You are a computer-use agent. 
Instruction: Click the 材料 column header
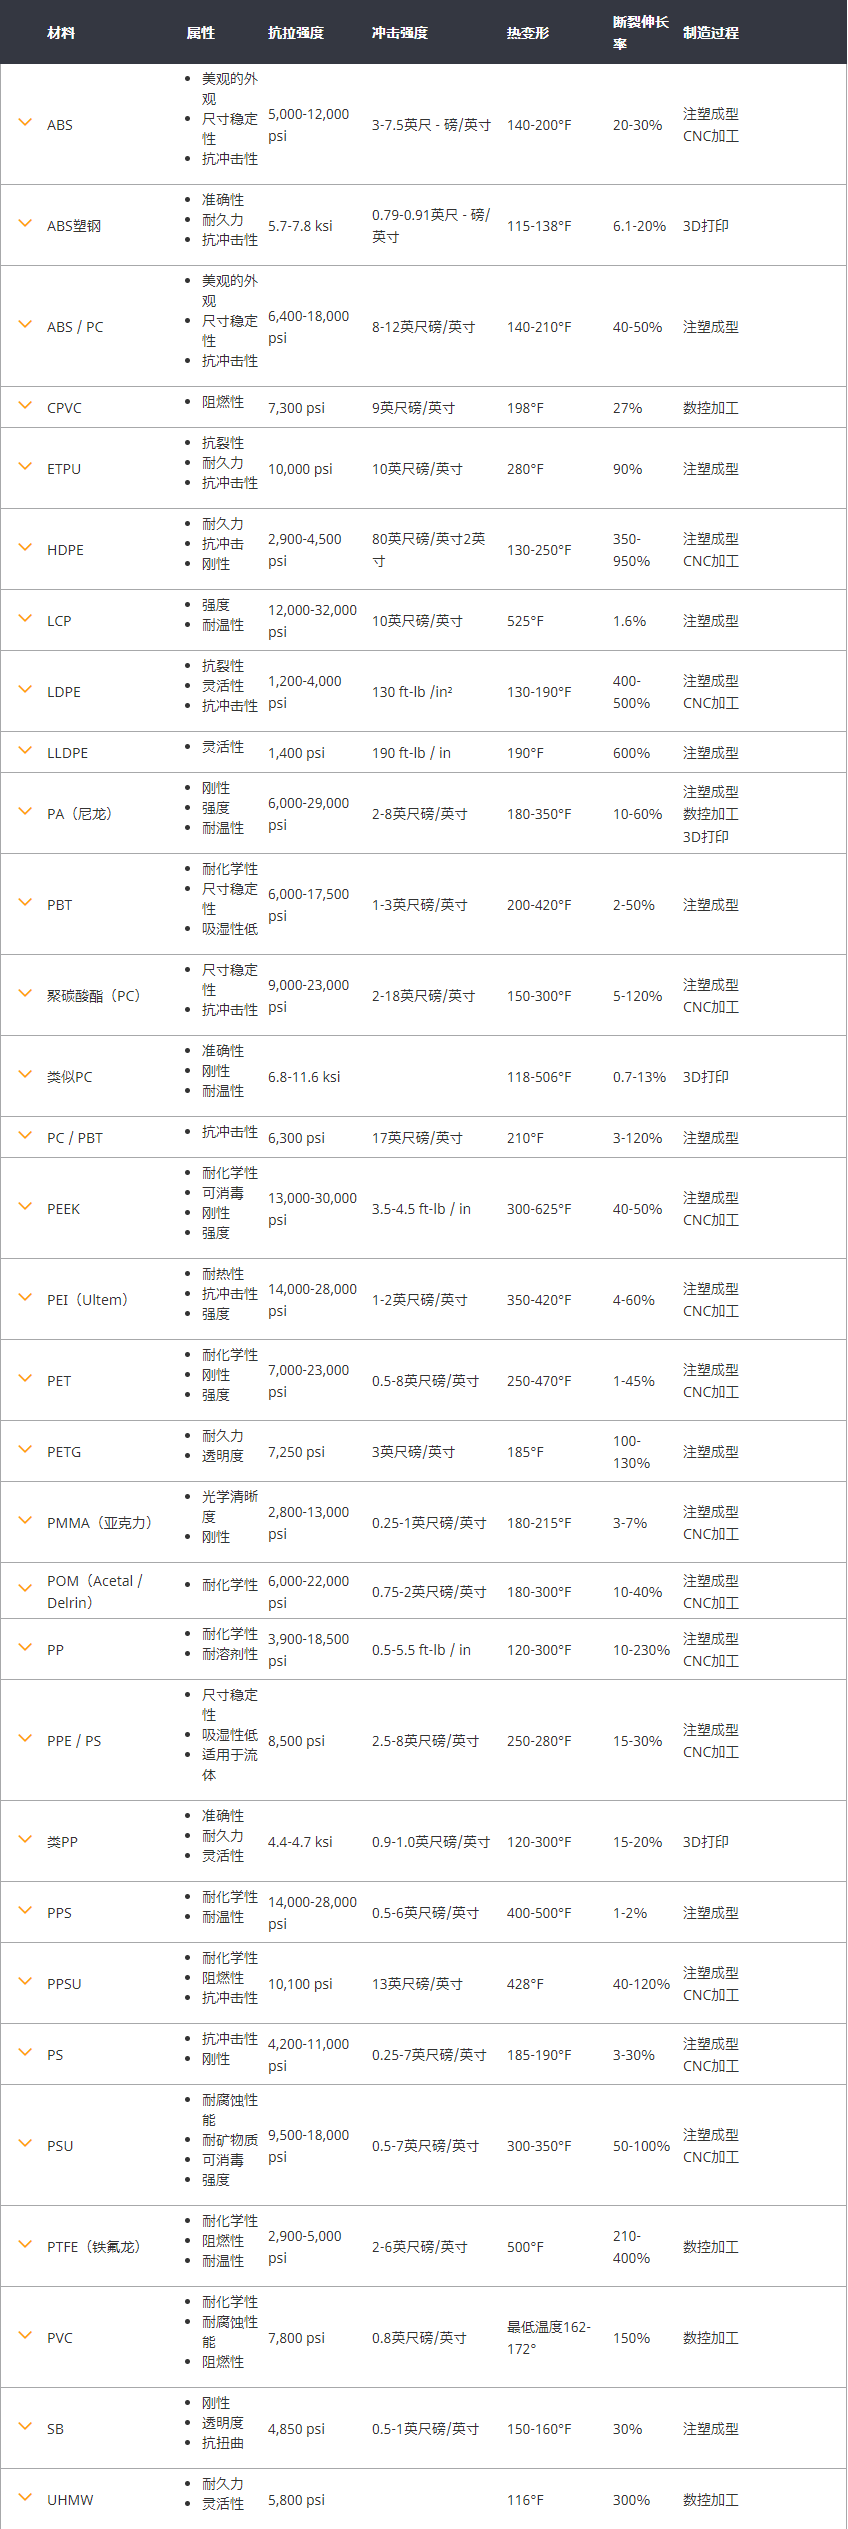click(x=61, y=33)
